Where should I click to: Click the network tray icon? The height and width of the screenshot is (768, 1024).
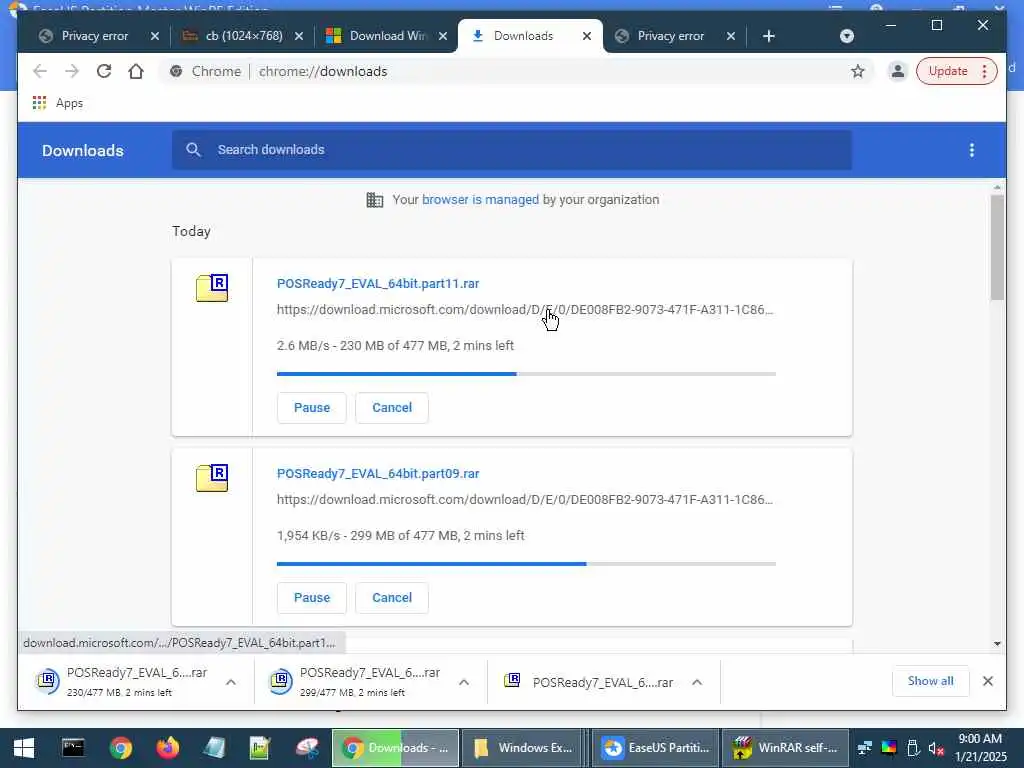[865, 748]
